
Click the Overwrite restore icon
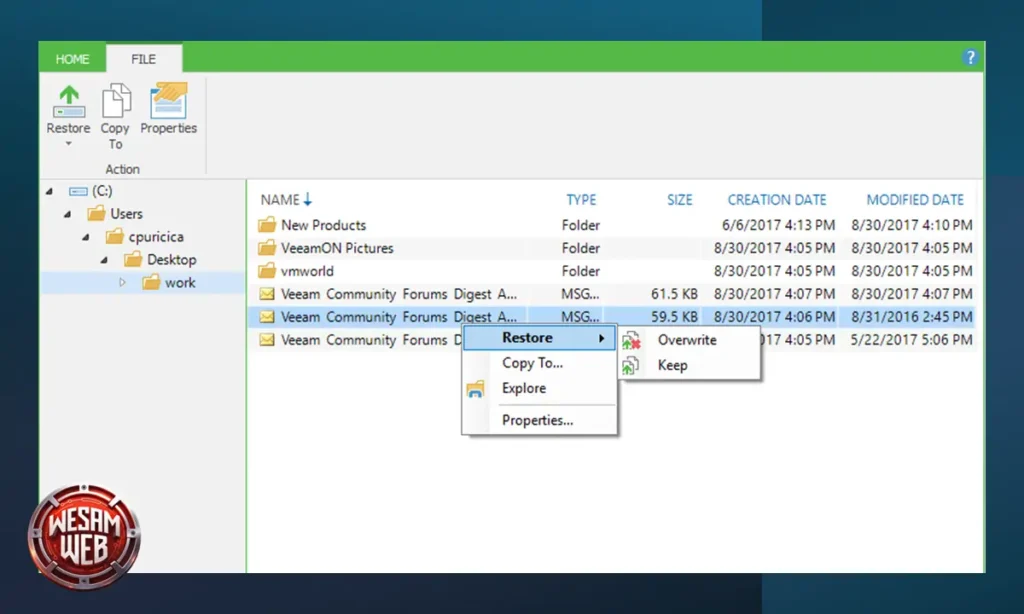[632, 340]
